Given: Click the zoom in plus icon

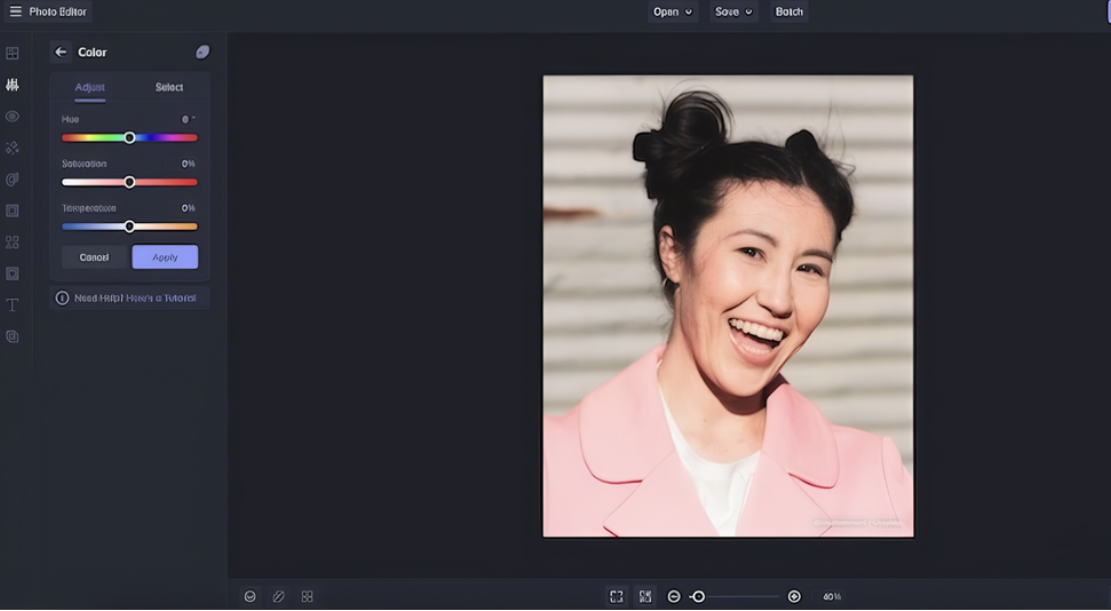Looking at the screenshot, I should point(794,597).
